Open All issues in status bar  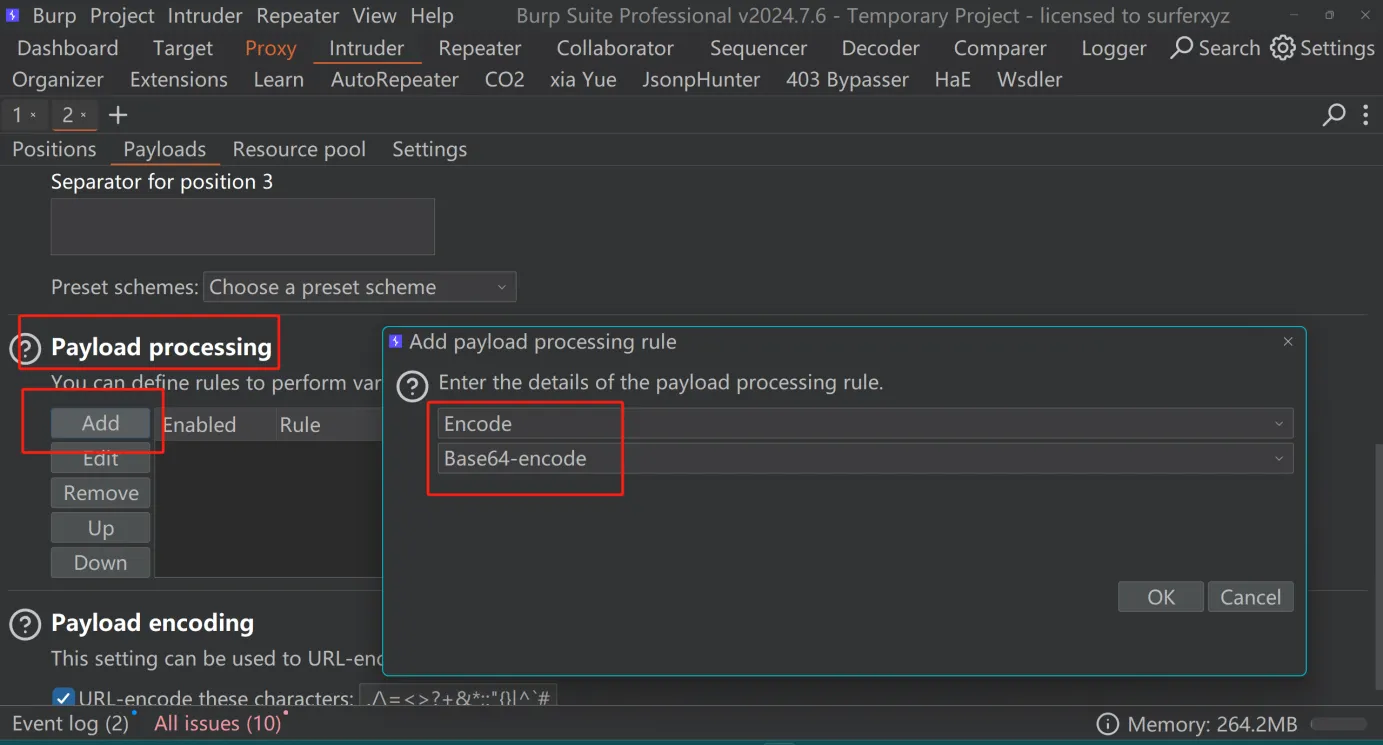coord(218,723)
